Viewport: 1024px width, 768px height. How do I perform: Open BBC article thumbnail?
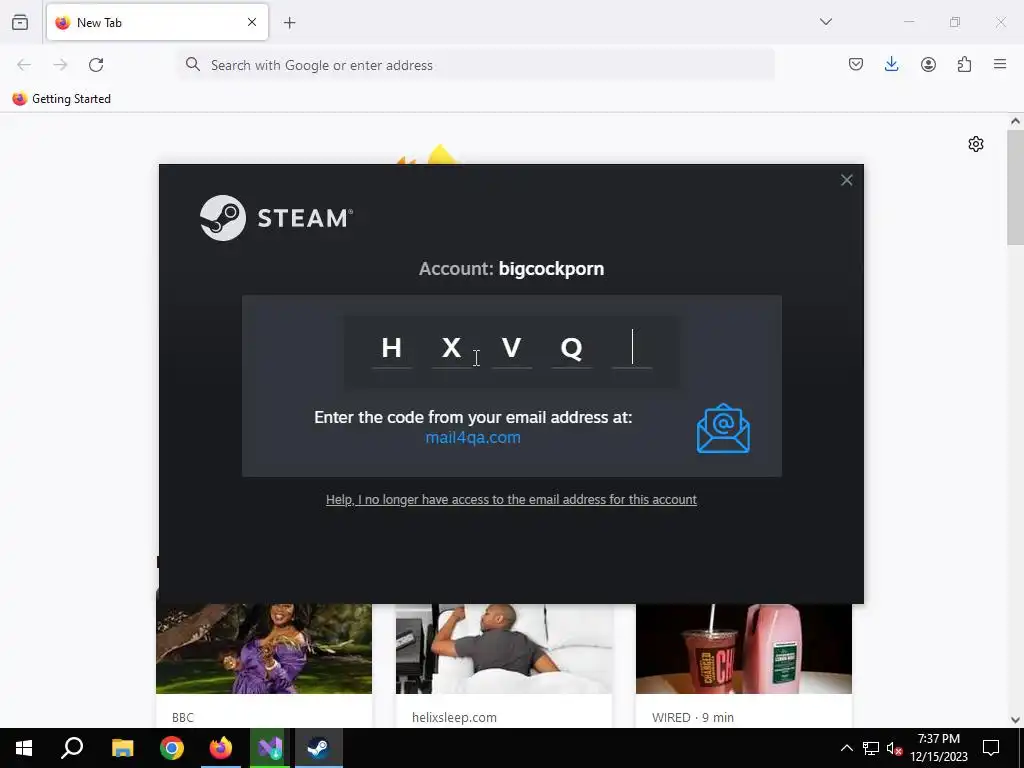click(264, 648)
